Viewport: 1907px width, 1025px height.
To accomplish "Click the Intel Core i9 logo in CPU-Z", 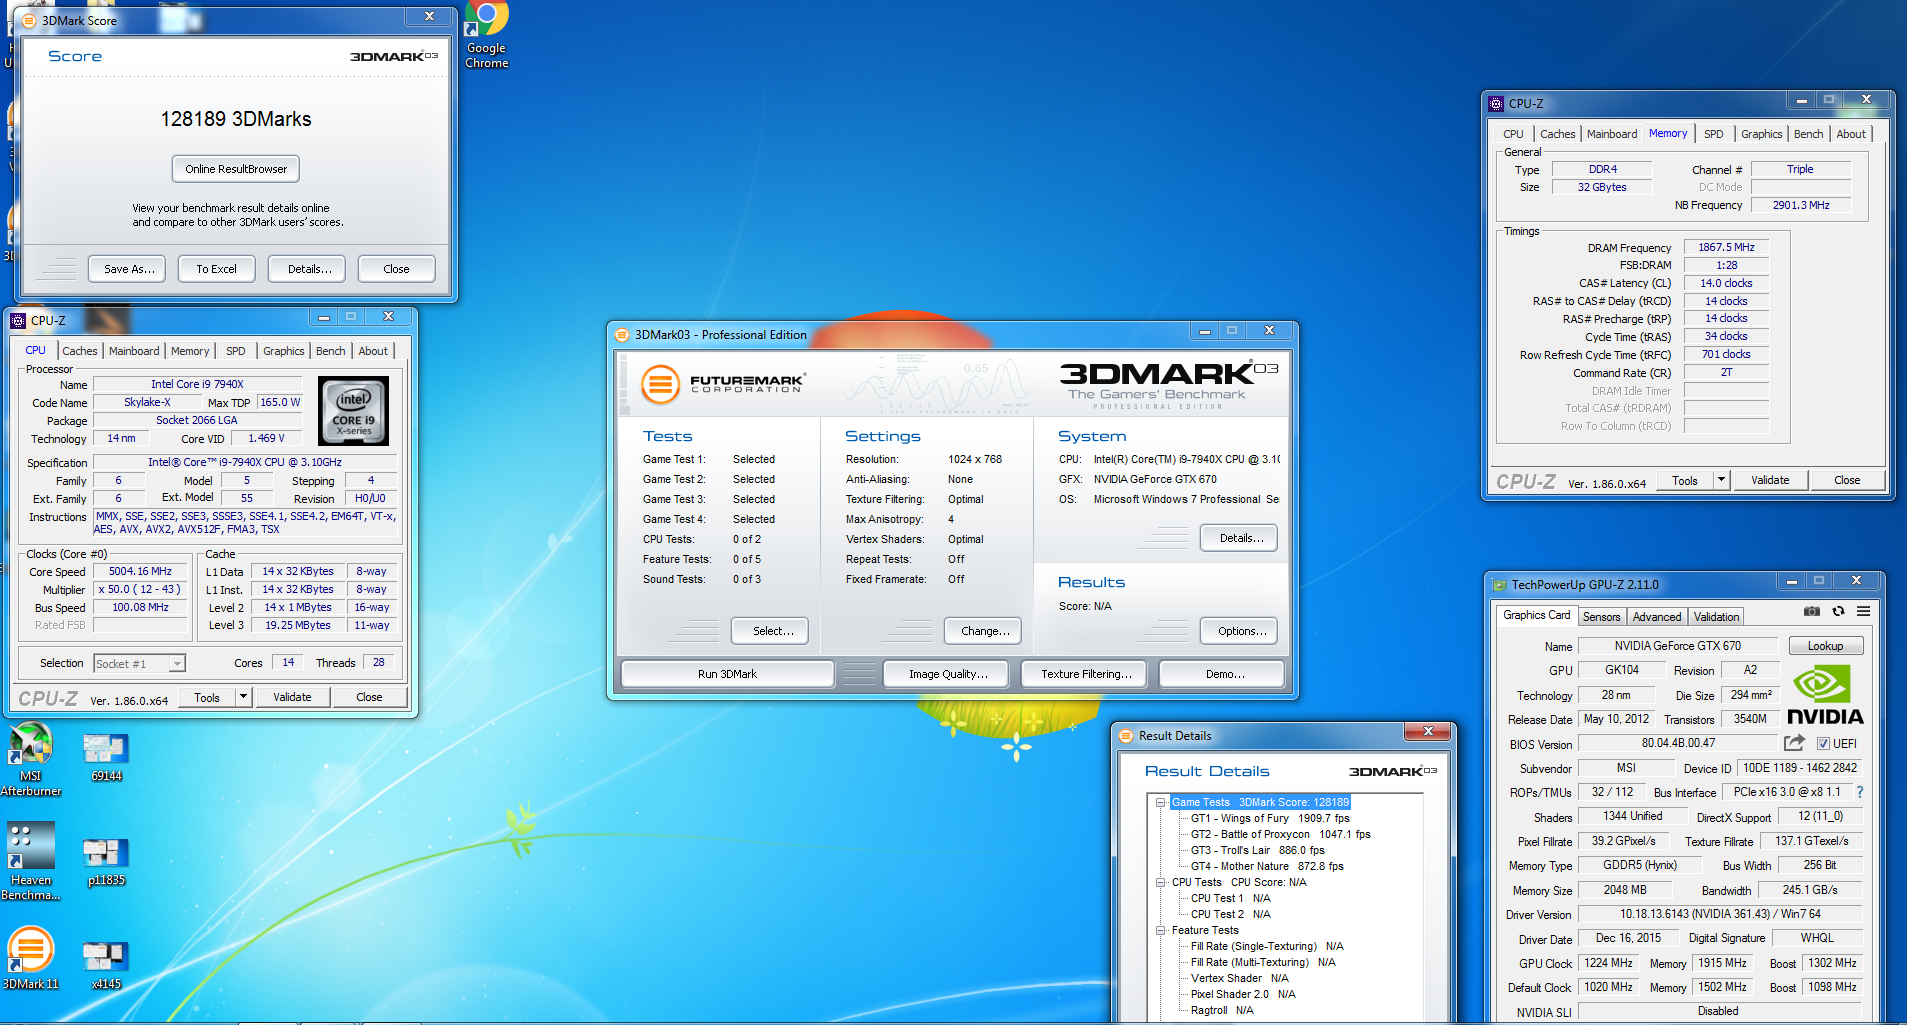I will coord(353,411).
